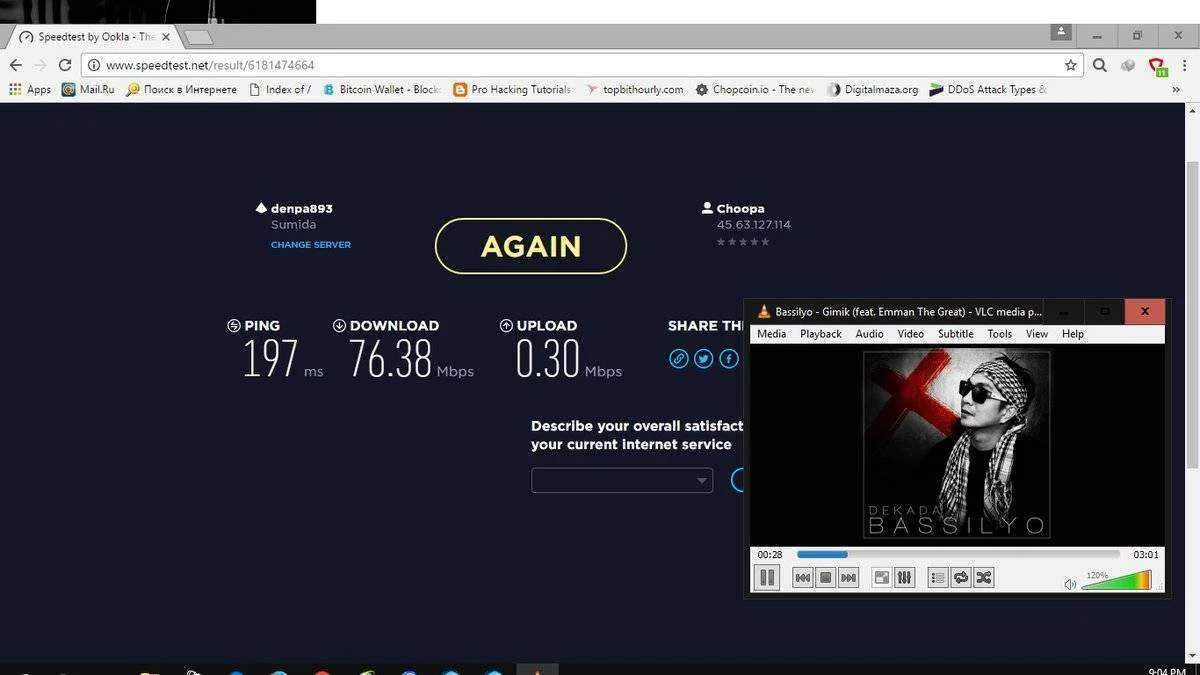Open VLC Tools menu
This screenshot has width=1200, height=675.
(x=1000, y=334)
